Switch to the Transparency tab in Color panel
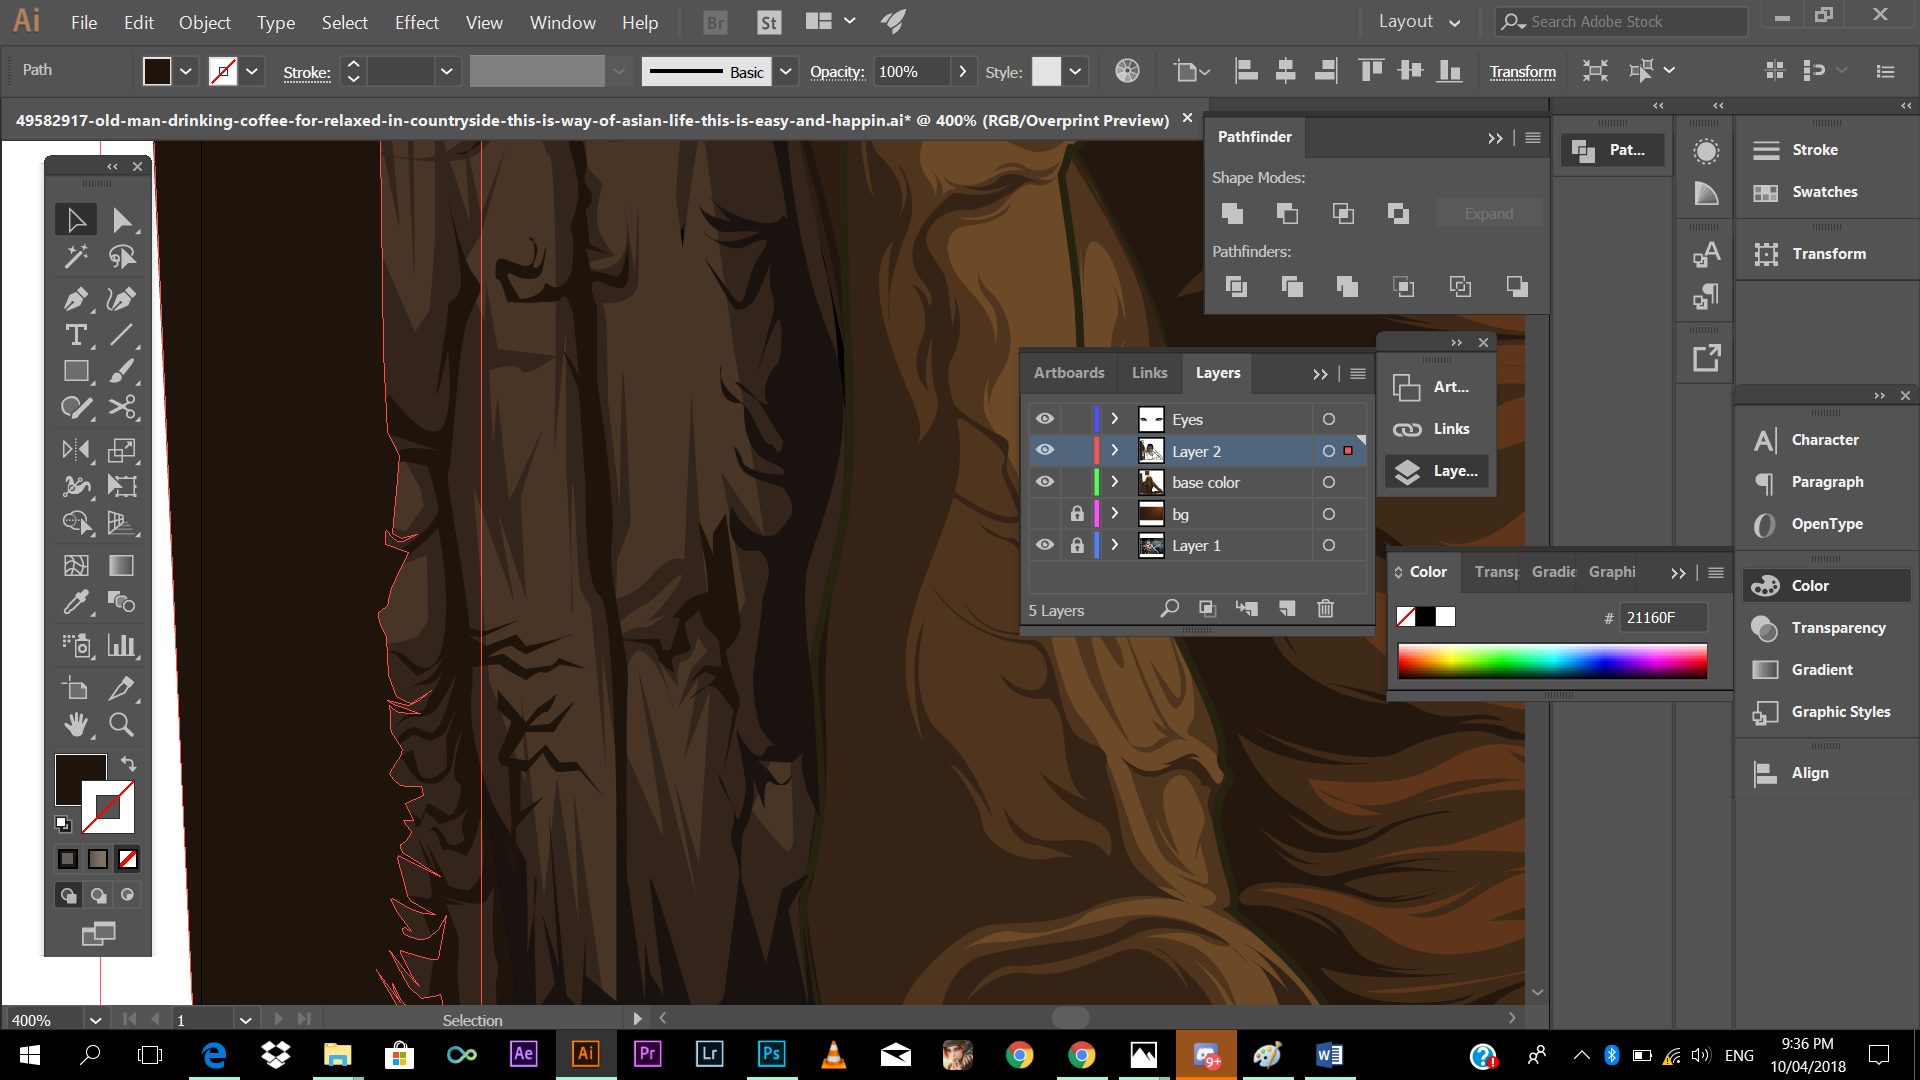Screen dimensions: 1920x1080 click(x=1496, y=572)
